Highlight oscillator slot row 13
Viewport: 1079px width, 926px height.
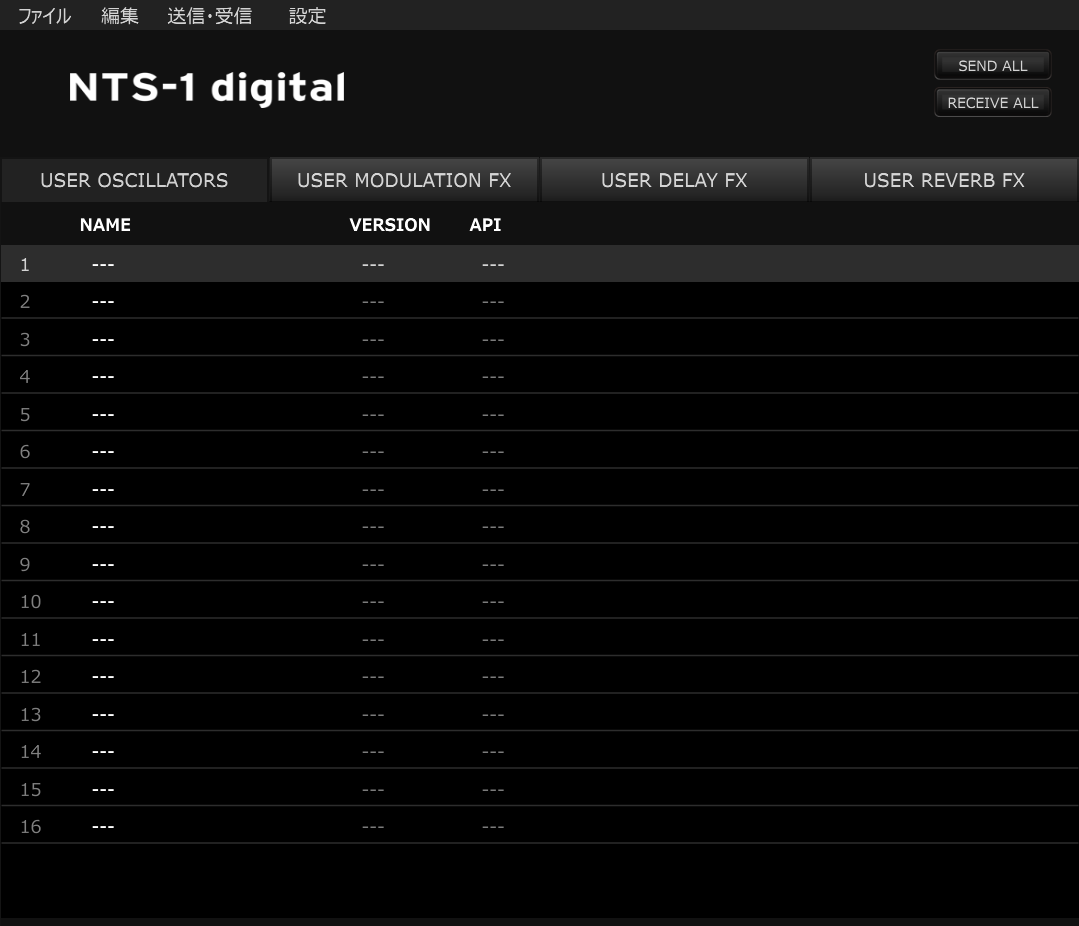point(540,714)
